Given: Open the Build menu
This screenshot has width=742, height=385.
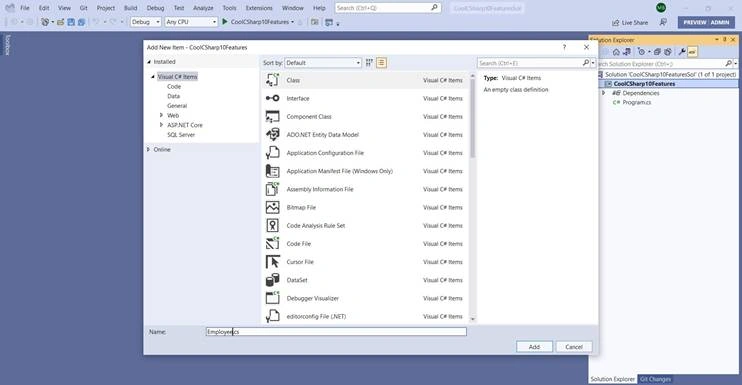Looking at the screenshot, I should pyautogui.click(x=131, y=8).
